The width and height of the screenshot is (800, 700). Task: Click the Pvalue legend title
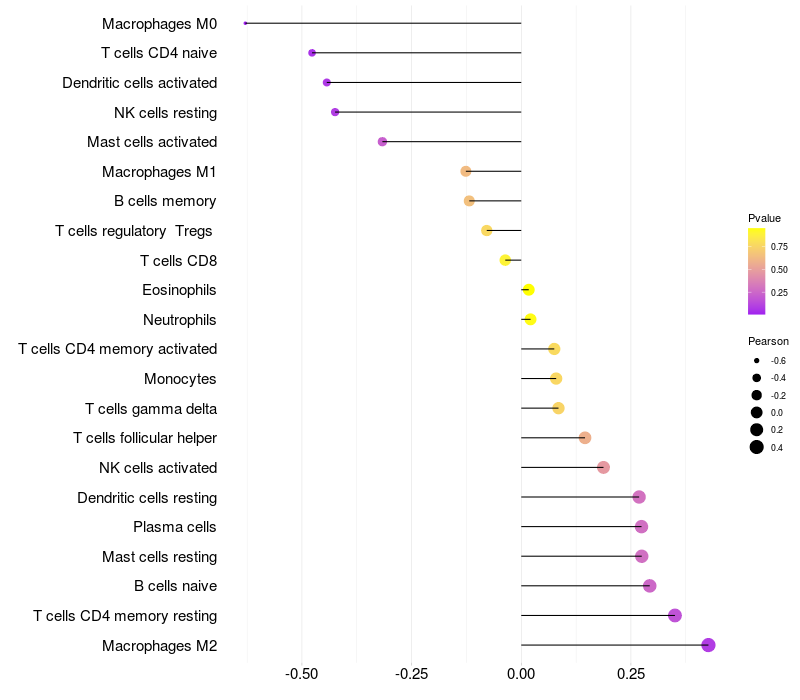[x=764, y=218]
